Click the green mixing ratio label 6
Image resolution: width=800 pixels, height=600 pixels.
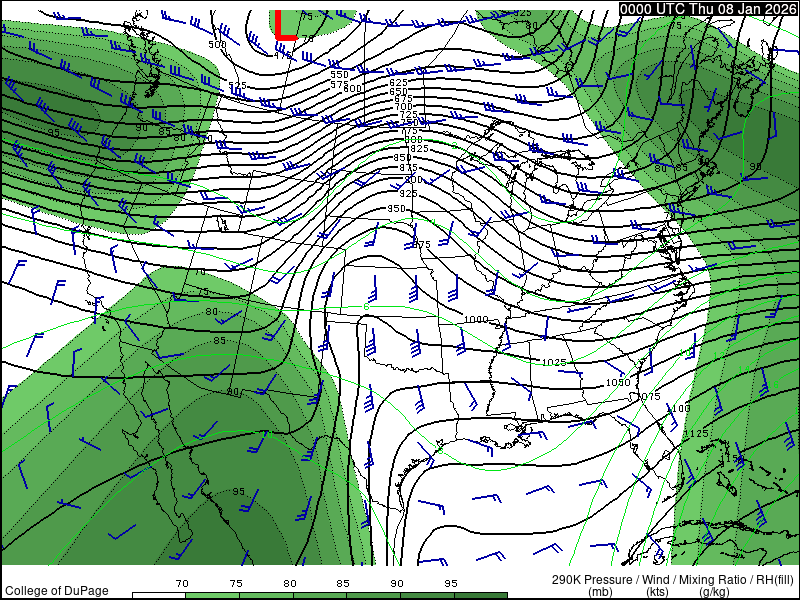tap(366, 307)
